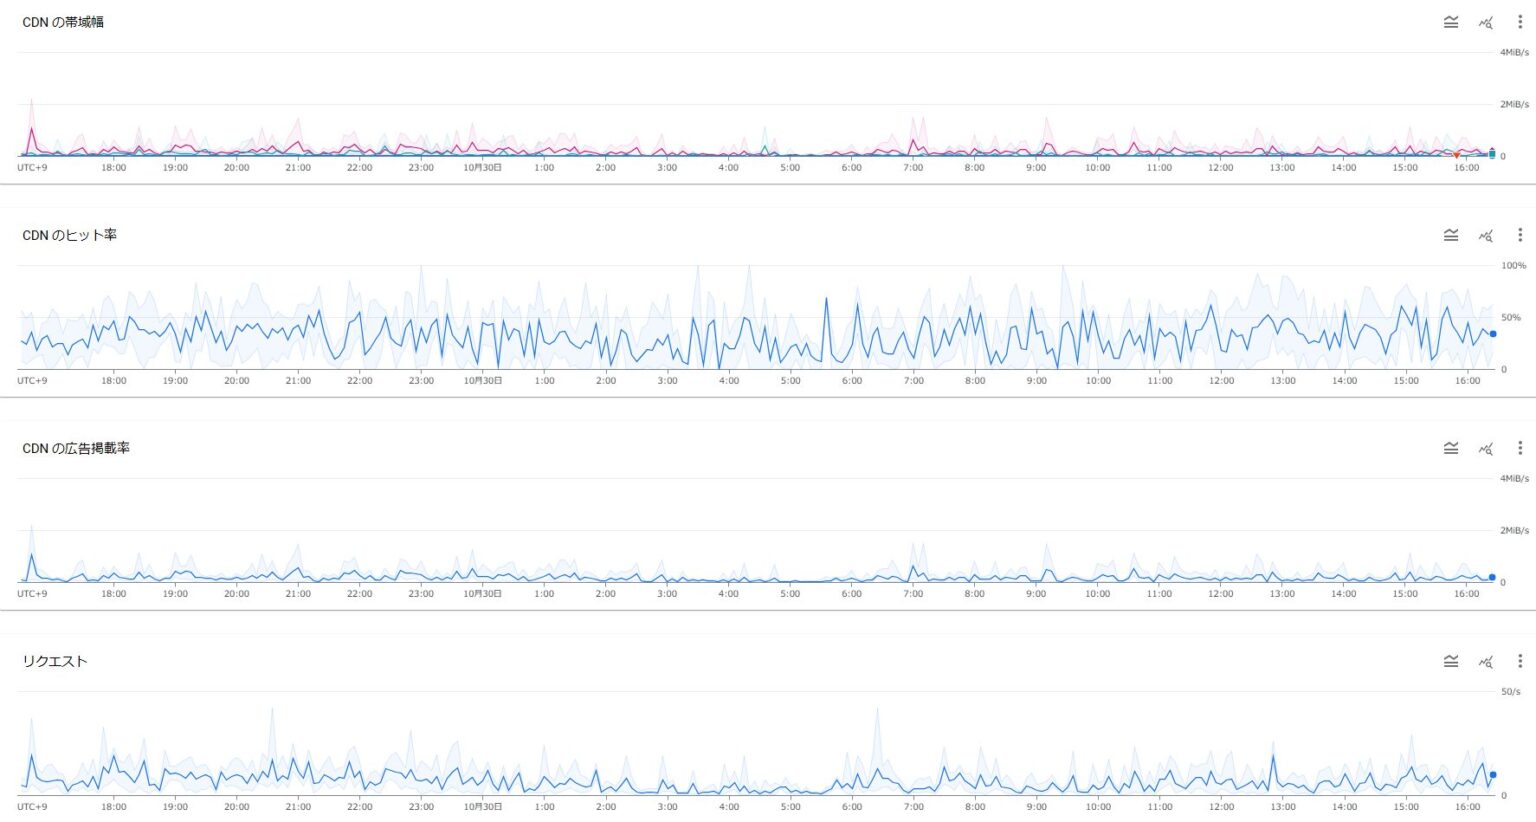The height and width of the screenshot is (822, 1536).
Task: Click the リクエスト chart title
Action: [55, 661]
